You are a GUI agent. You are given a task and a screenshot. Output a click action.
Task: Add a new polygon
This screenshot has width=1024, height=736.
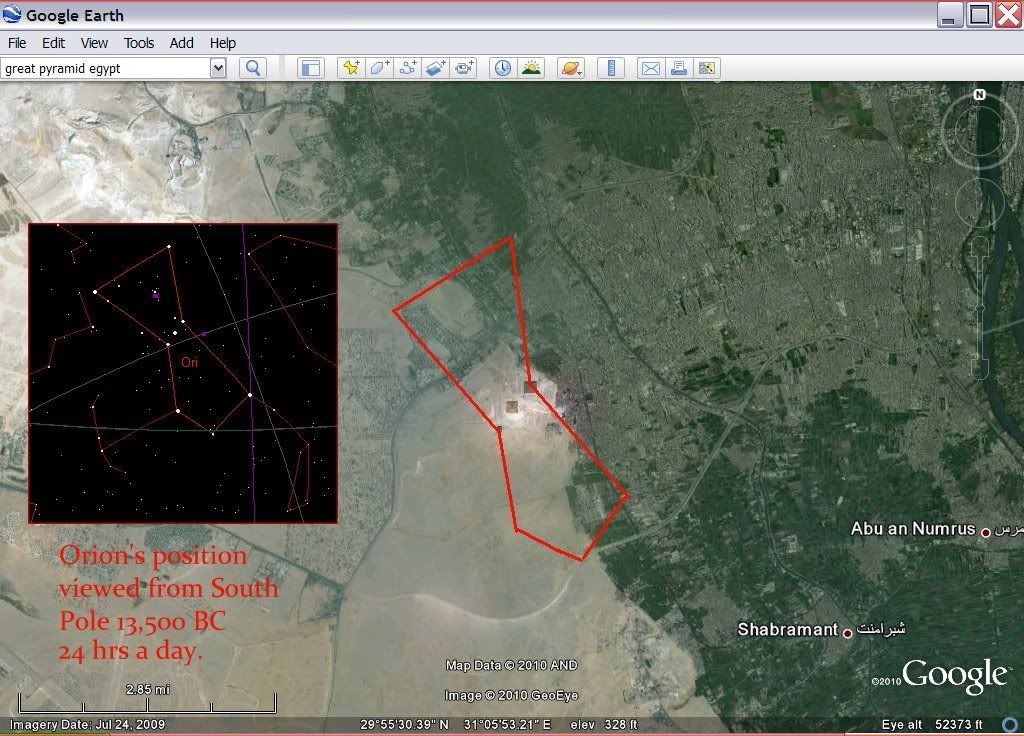click(379, 68)
